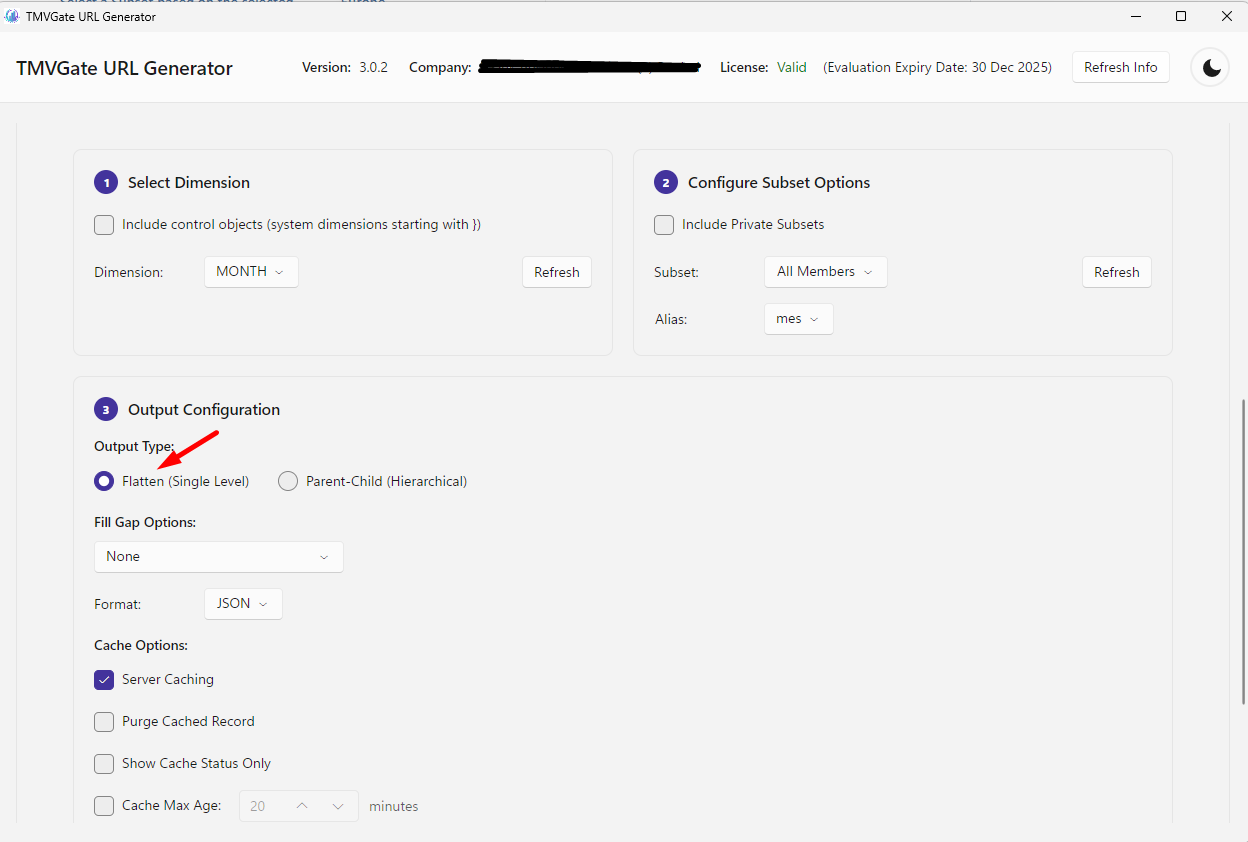This screenshot has width=1248, height=842.
Task: Enable Include control objects checkbox
Action: click(x=104, y=225)
